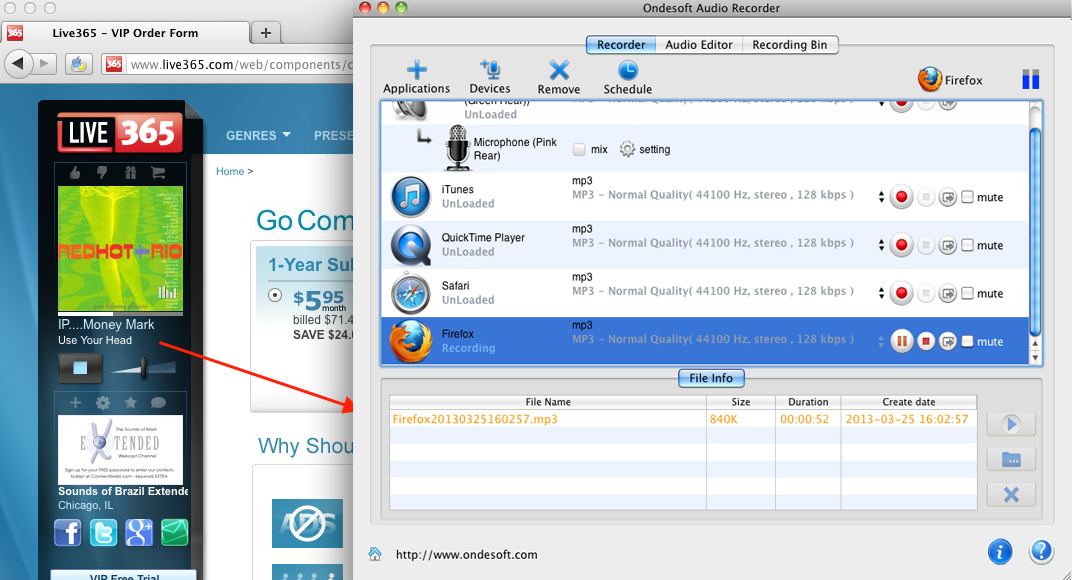Open format stepper for Safari row
The width and height of the screenshot is (1072, 580).
pyautogui.click(x=880, y=293)
